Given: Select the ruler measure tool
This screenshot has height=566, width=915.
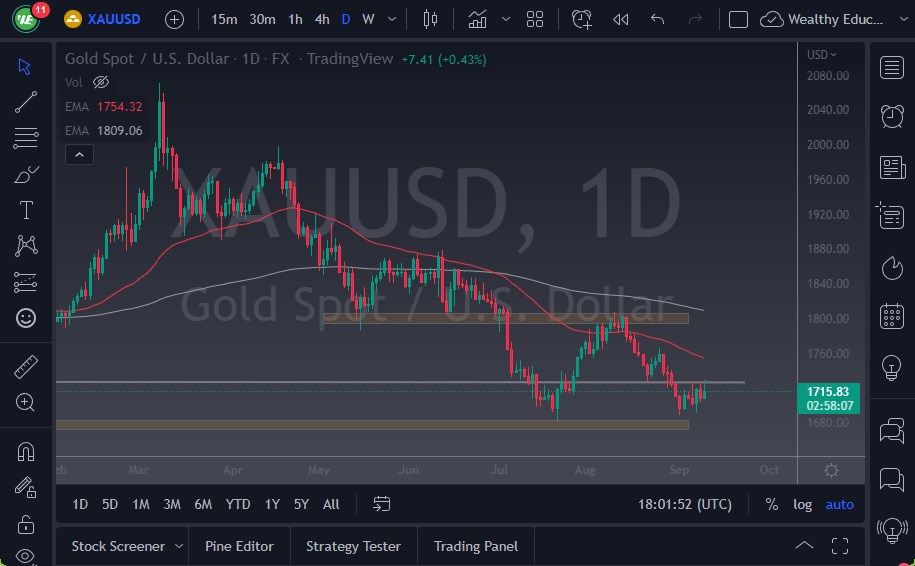Looking at the screenshot, I should [26, 367].
